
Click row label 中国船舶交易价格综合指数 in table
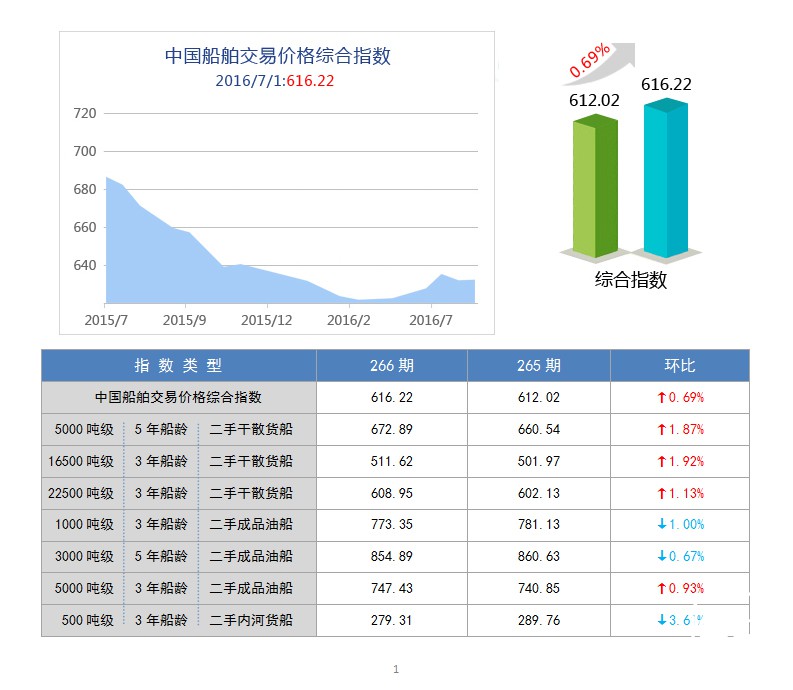178,397
